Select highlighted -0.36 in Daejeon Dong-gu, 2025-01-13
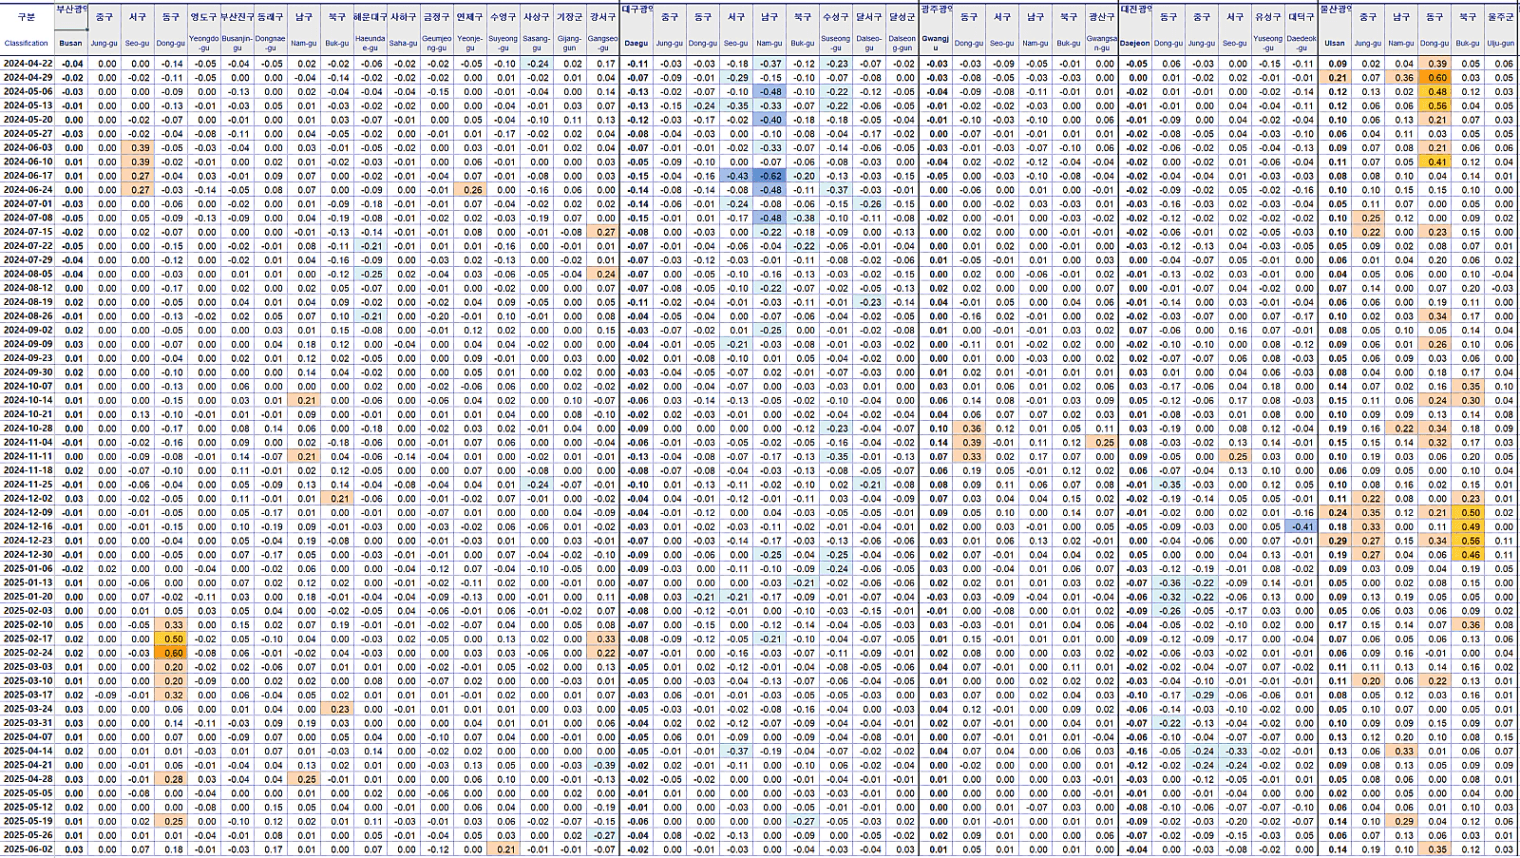 1168,582
